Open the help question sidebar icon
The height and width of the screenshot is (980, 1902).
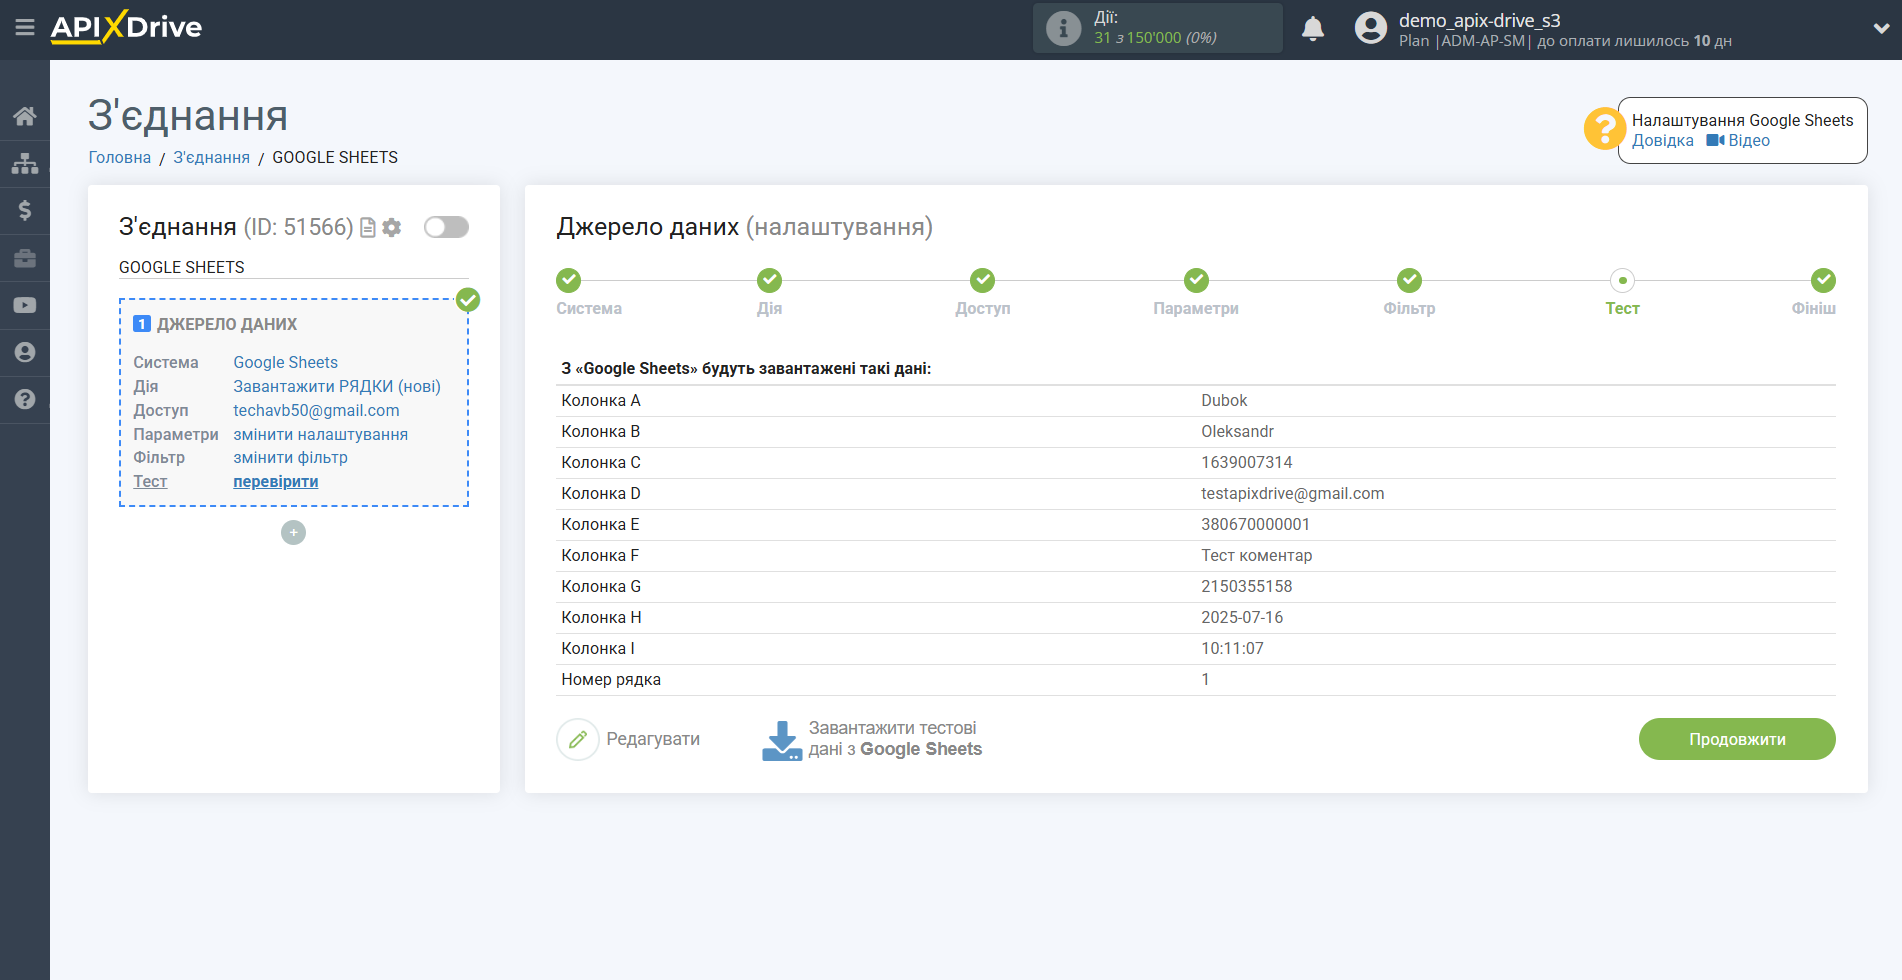click(25, 399)
